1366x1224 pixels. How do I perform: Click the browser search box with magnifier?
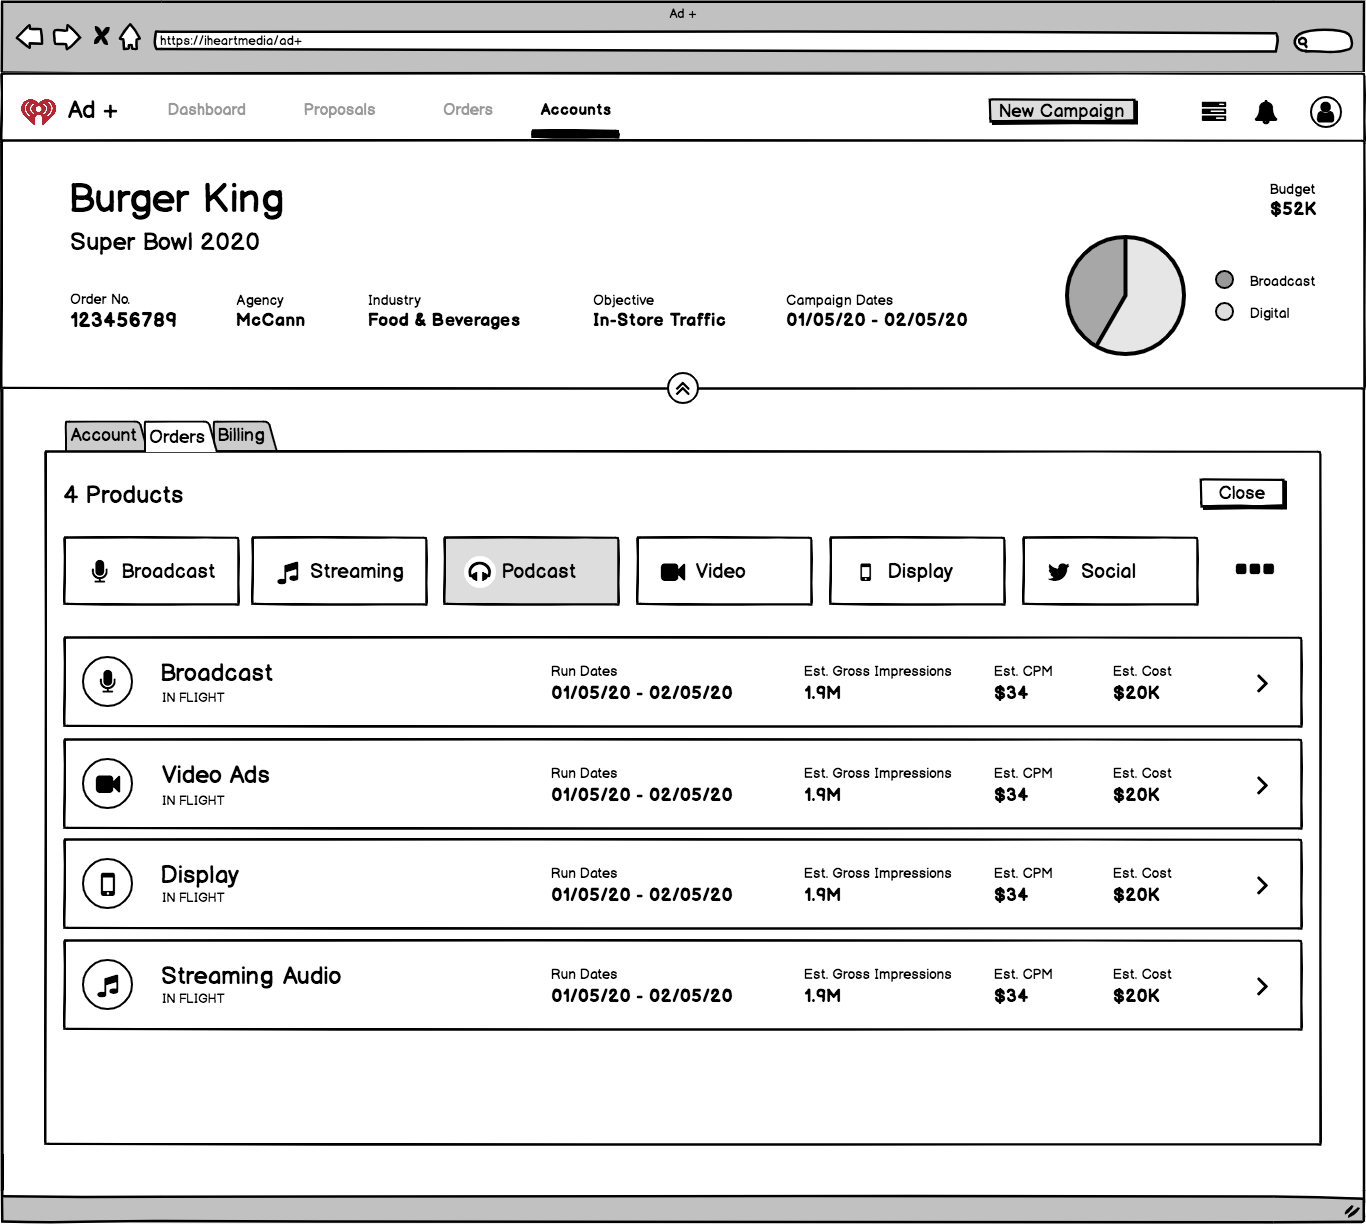pyautogui.click(x=1322, y=41)
